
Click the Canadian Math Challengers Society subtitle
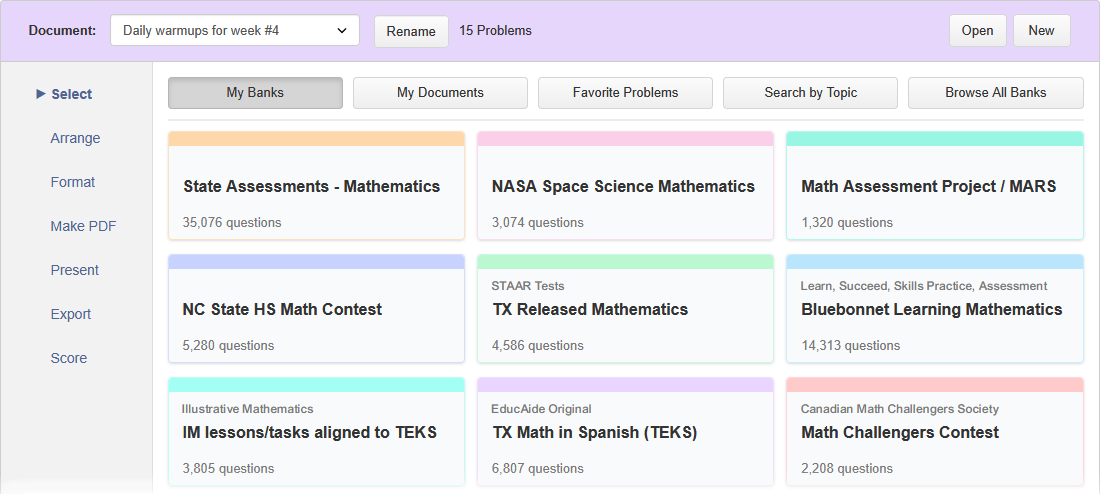(x=899, y=408)
